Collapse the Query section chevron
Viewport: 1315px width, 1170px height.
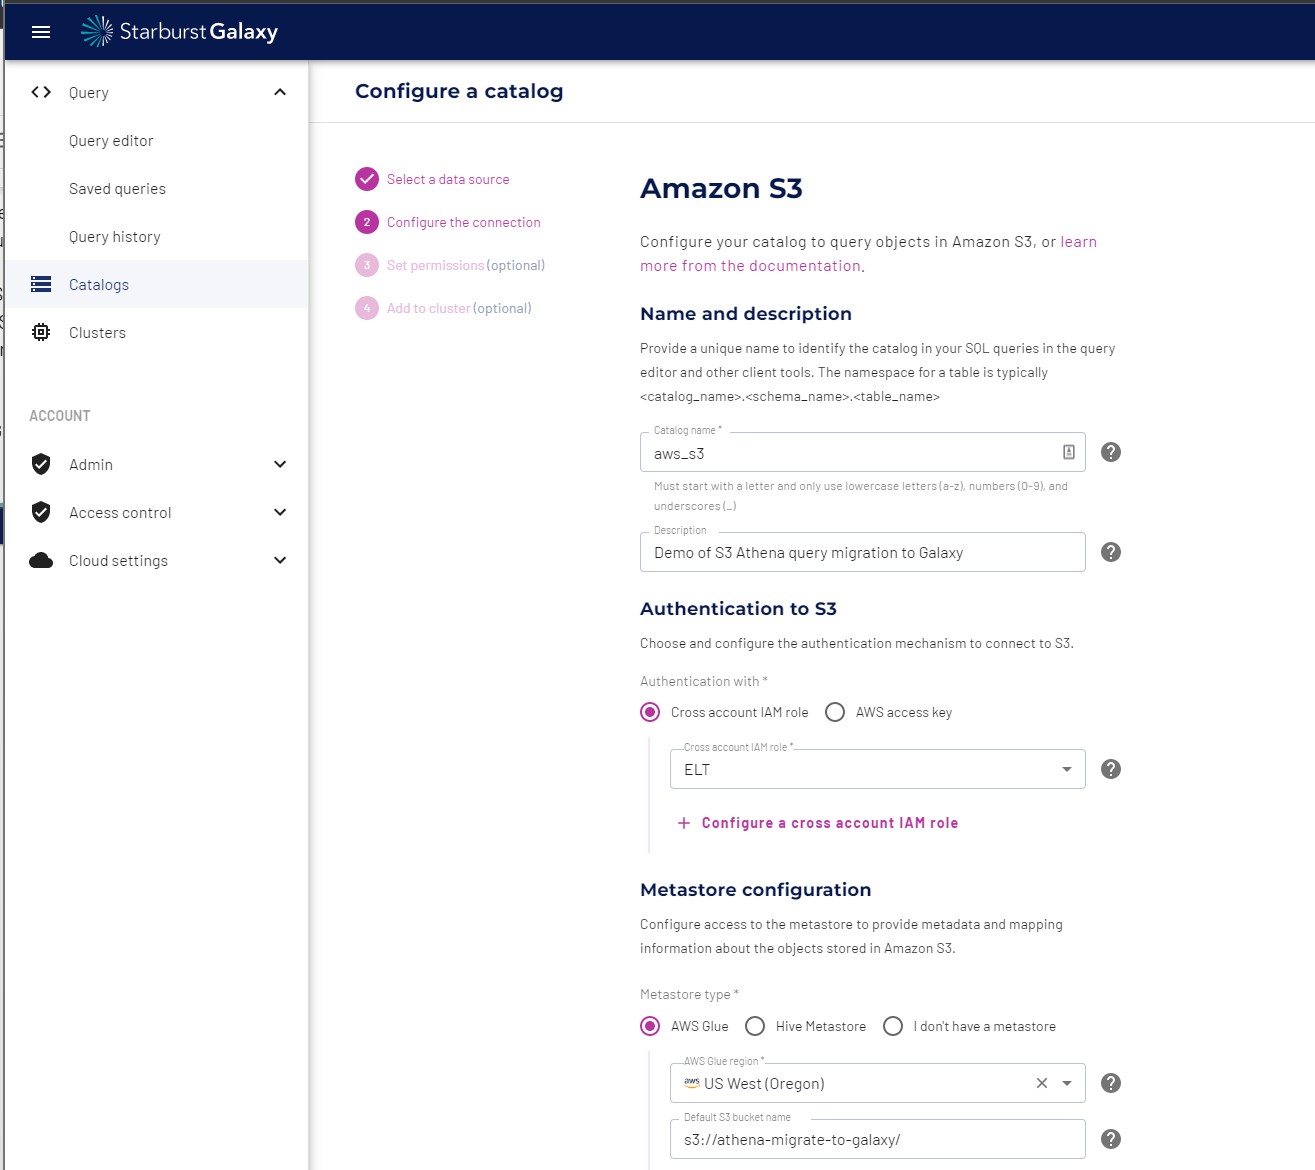[x=280, y=92]
